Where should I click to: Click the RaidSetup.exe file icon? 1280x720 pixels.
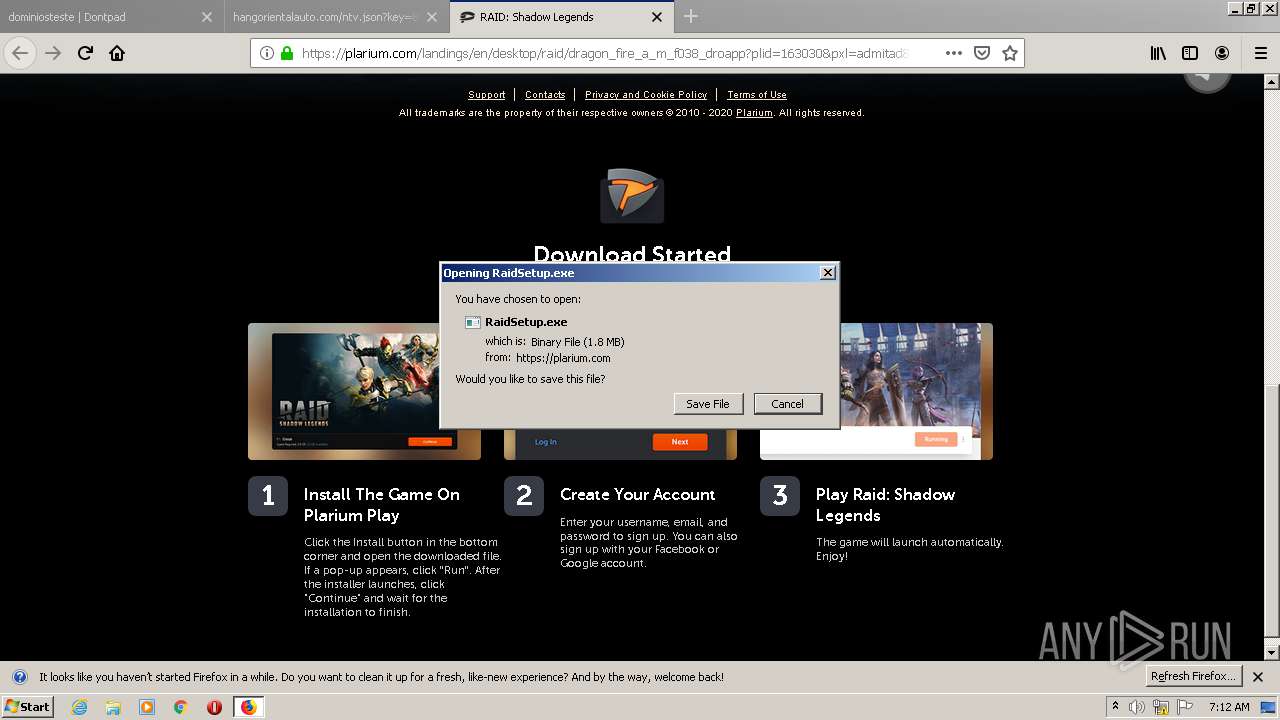pos(473,322)
